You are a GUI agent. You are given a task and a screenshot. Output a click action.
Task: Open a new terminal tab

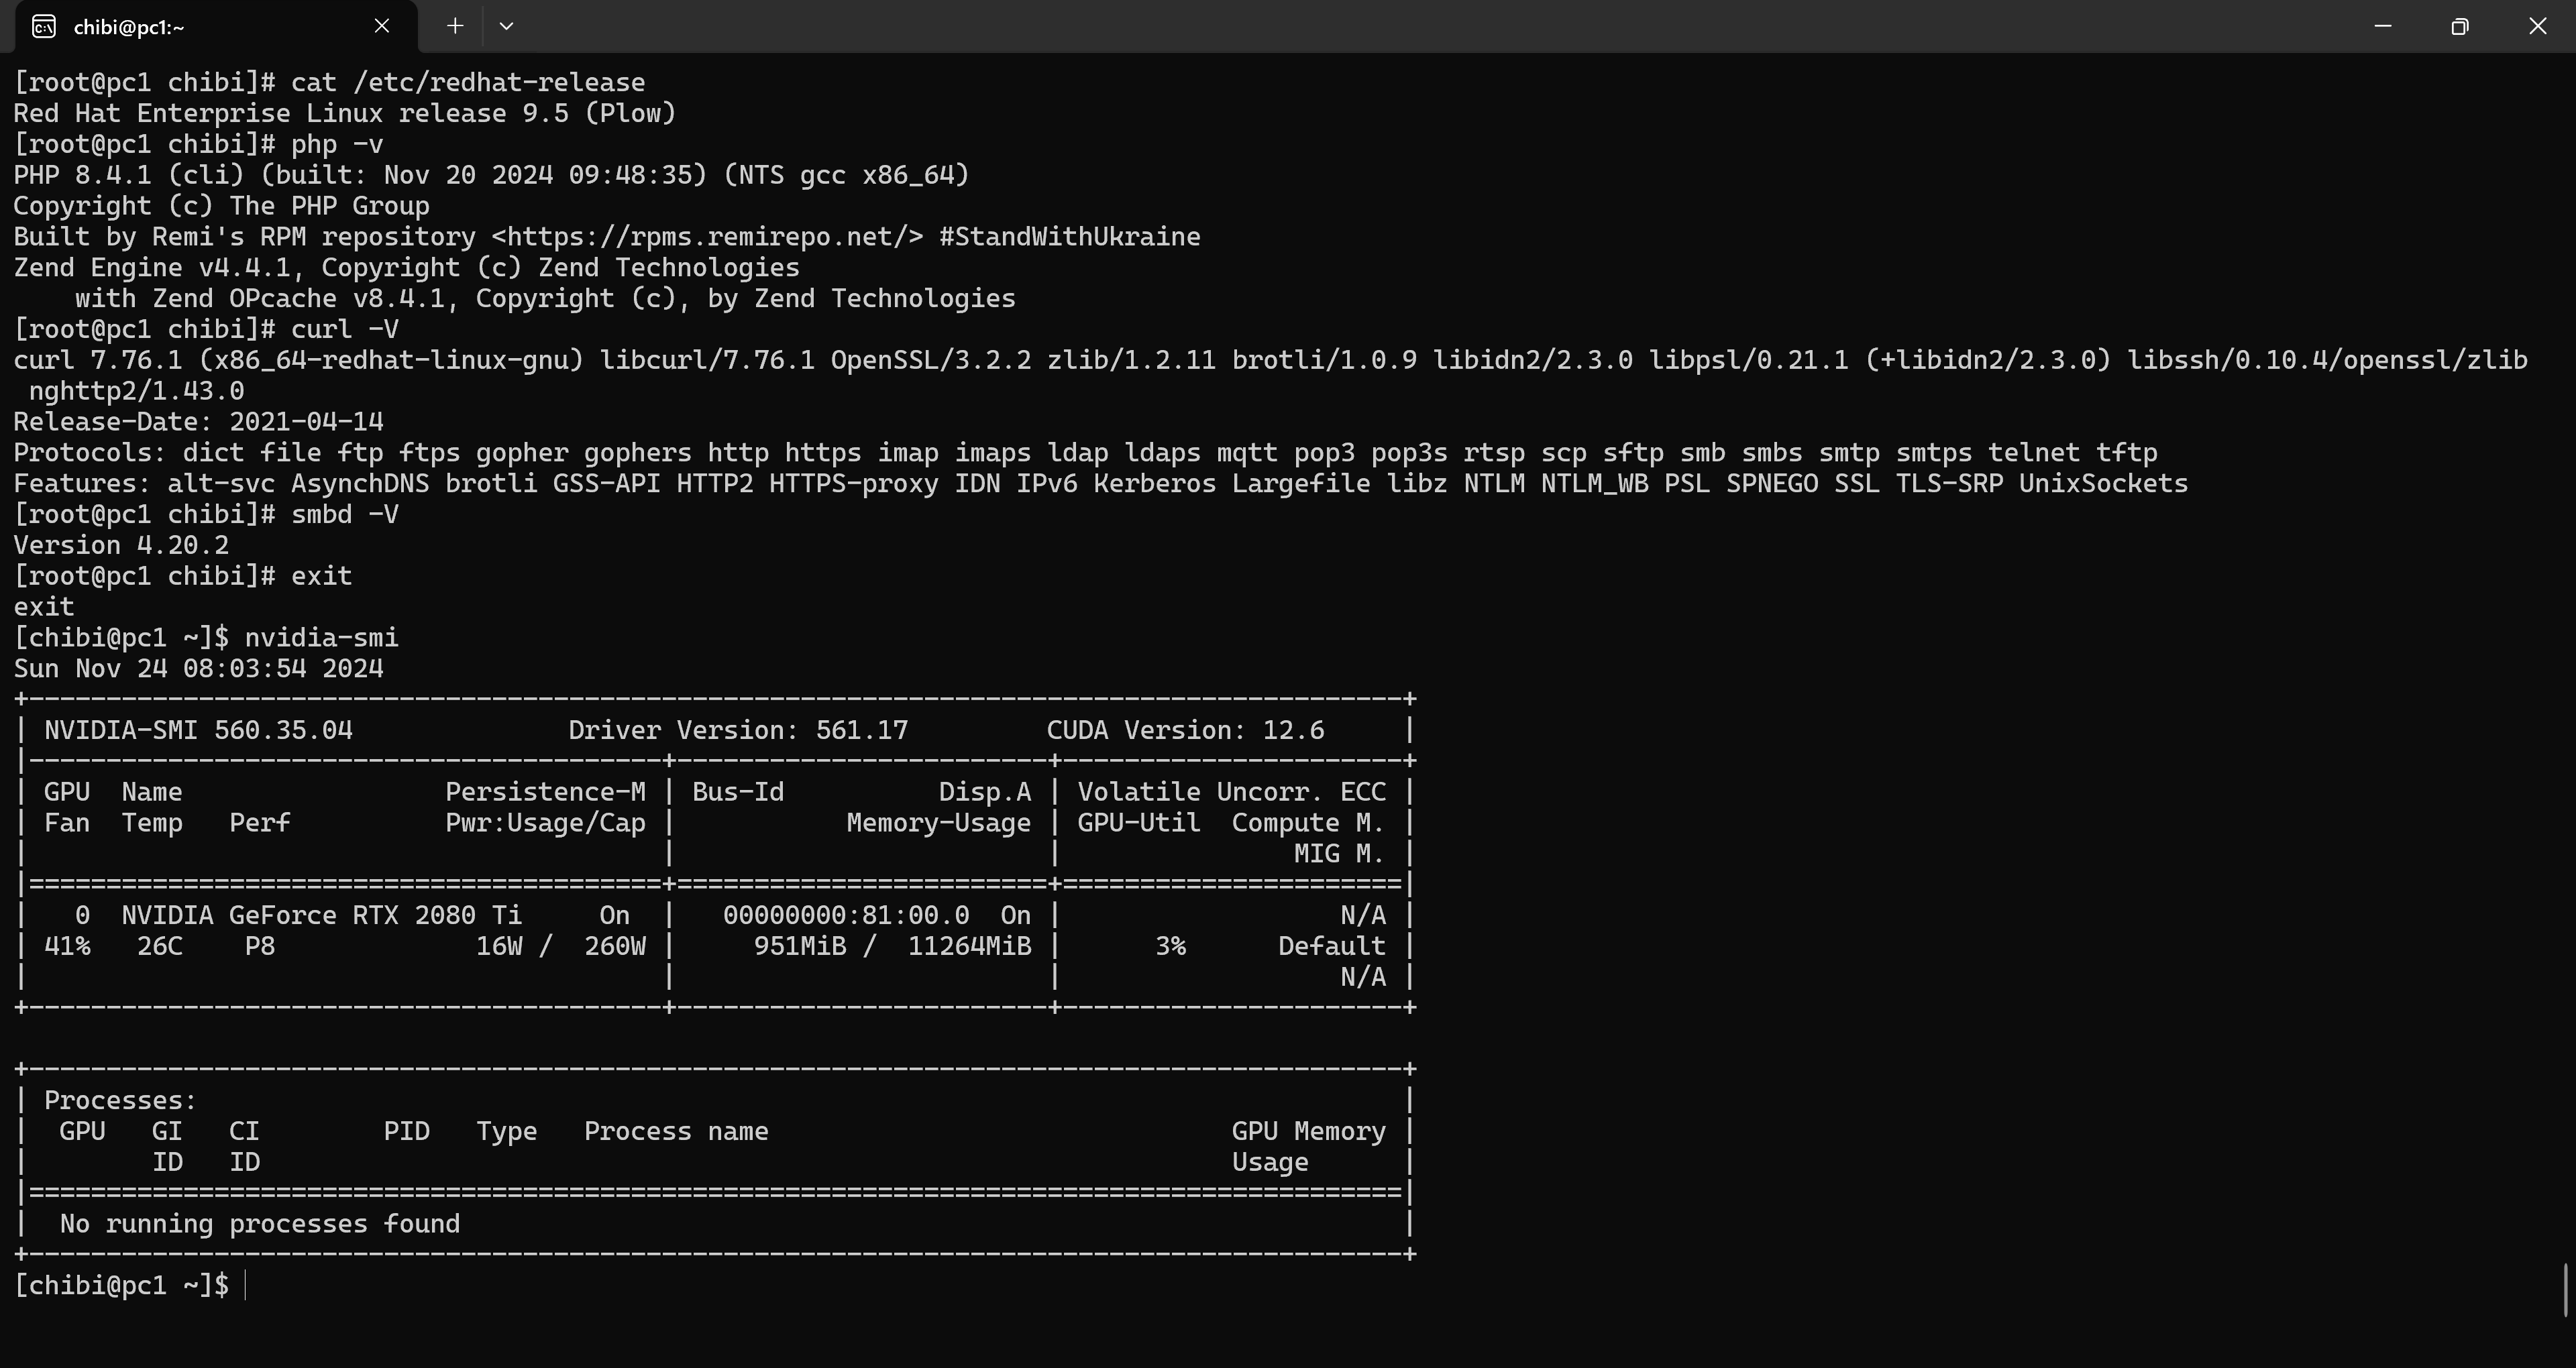click(x=455, y=26)
